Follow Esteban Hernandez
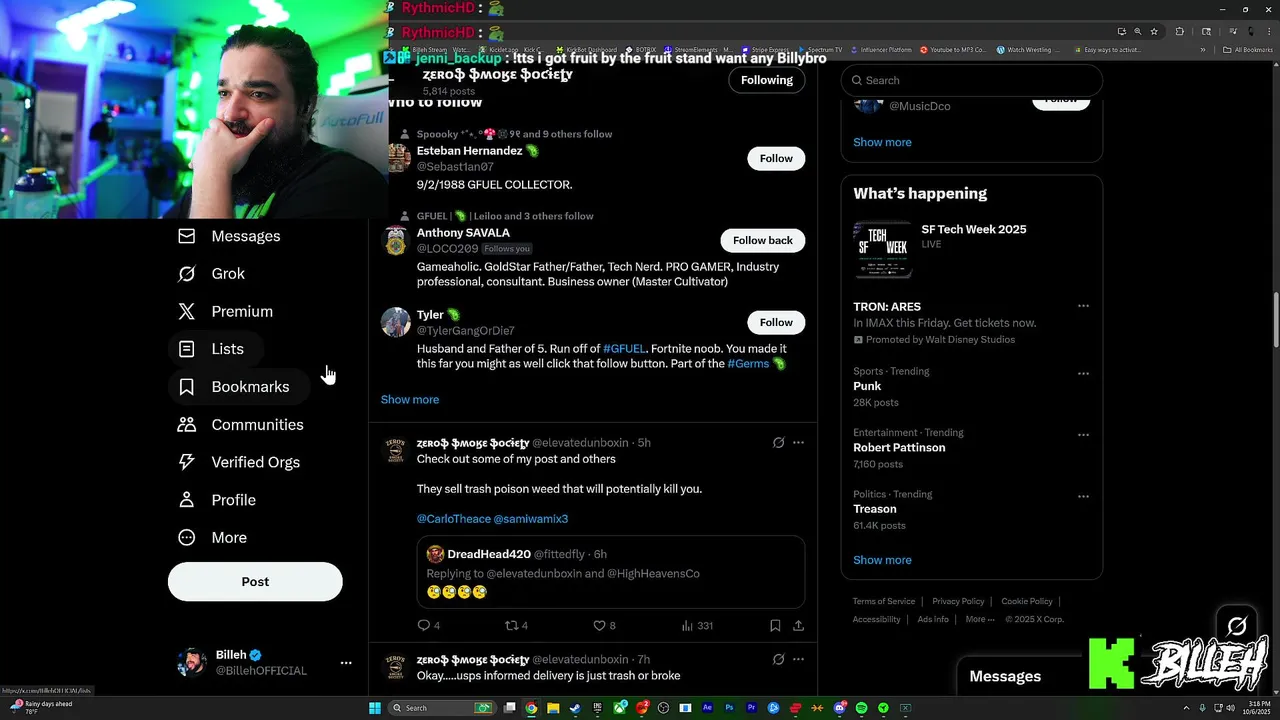 pos(776,158)
